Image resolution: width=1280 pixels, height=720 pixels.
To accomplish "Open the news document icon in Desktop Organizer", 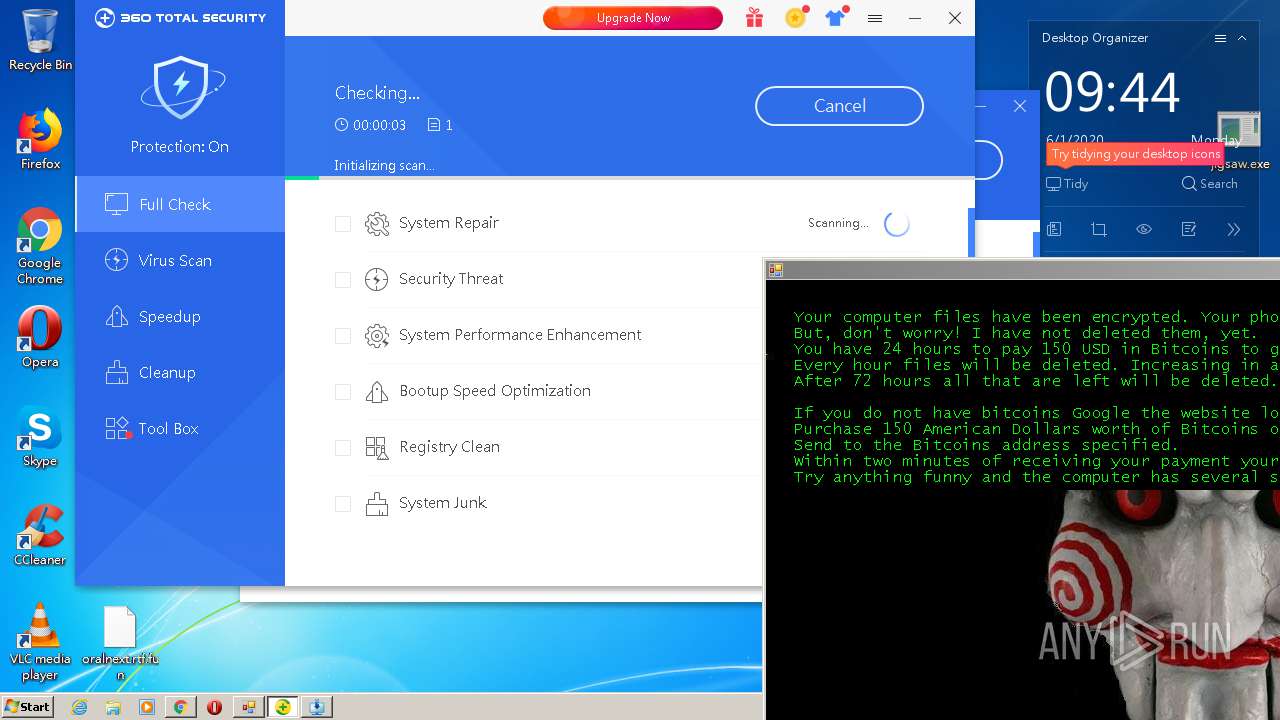I will click(x=1054, y=229).
